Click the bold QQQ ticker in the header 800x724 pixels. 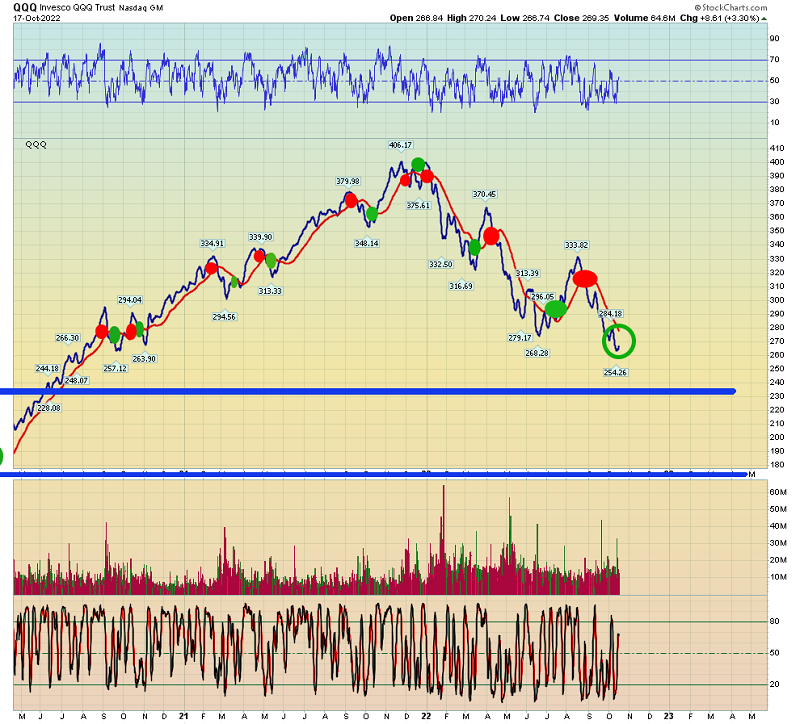tap(25, 7)
